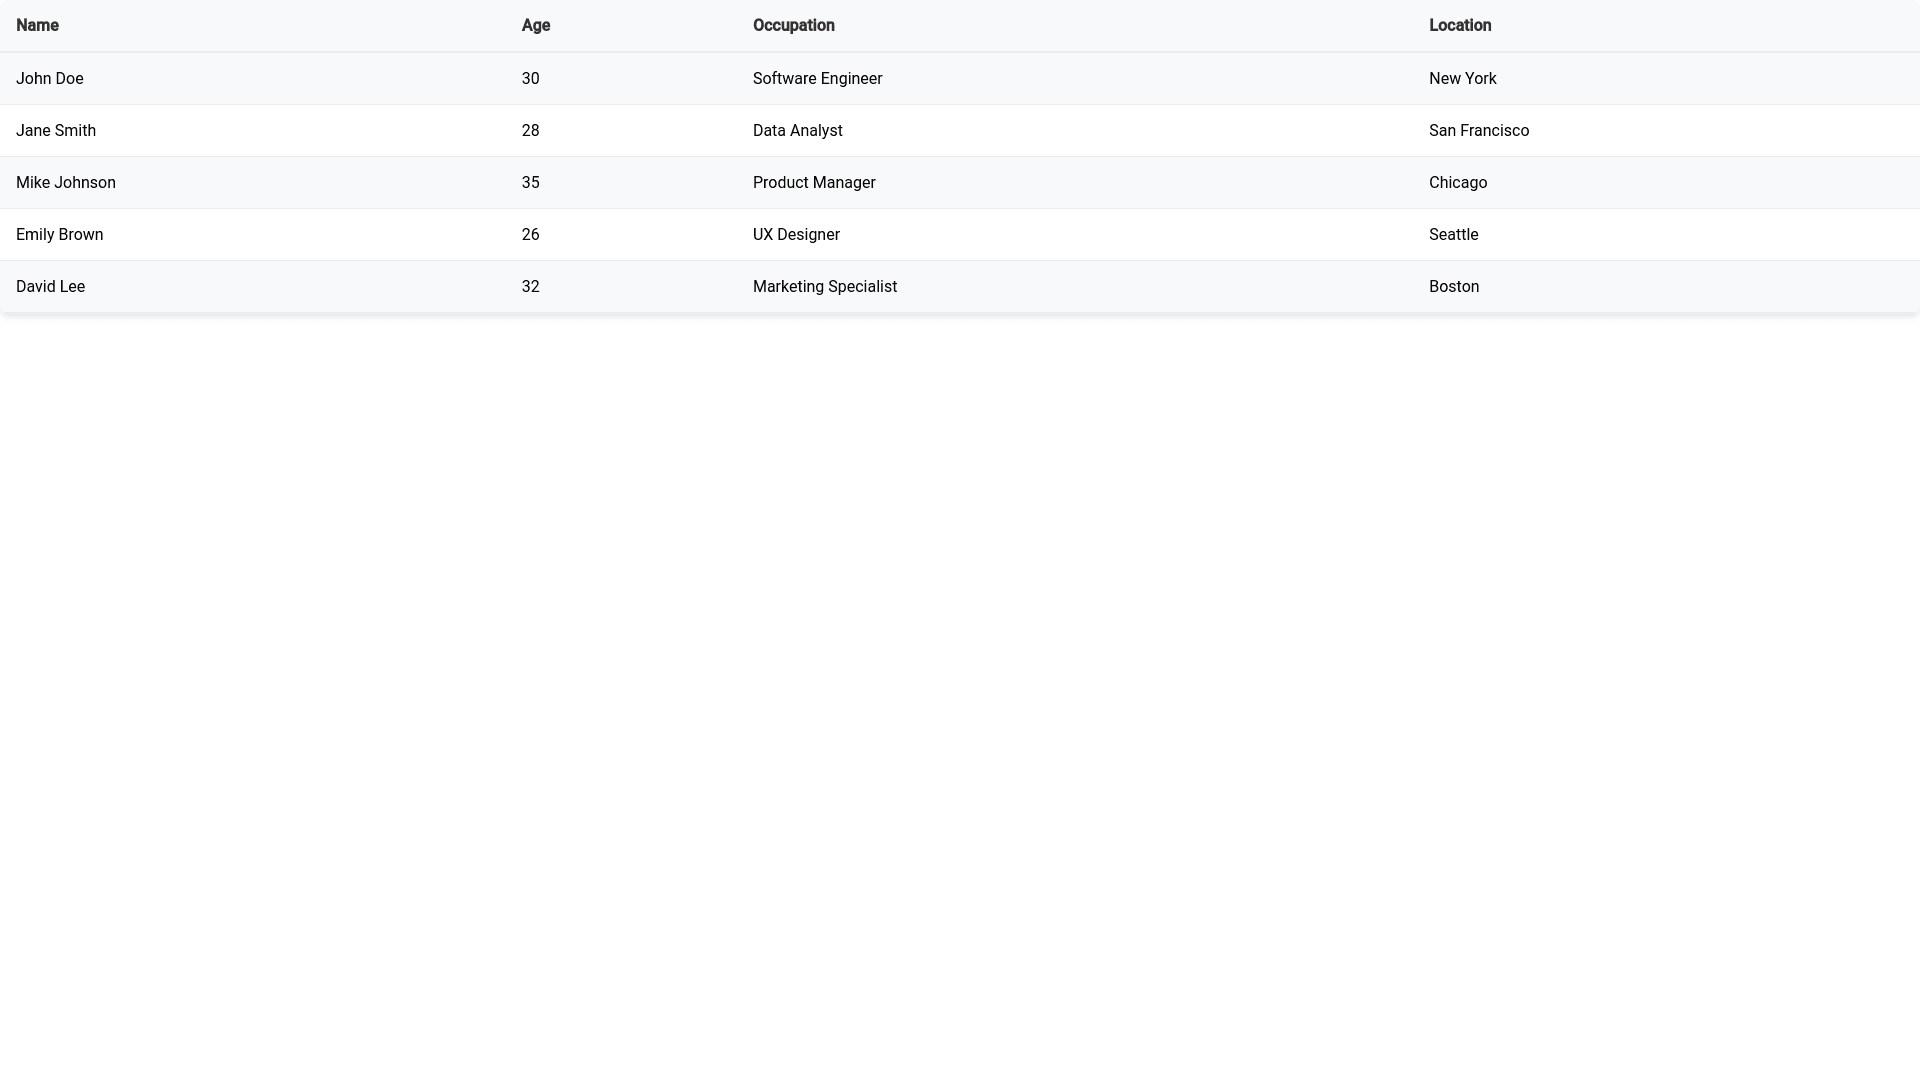Click age 35 in Mike Johnson's row
The height and width of the screenshot is (1080, 1920).
pos(530,183)
